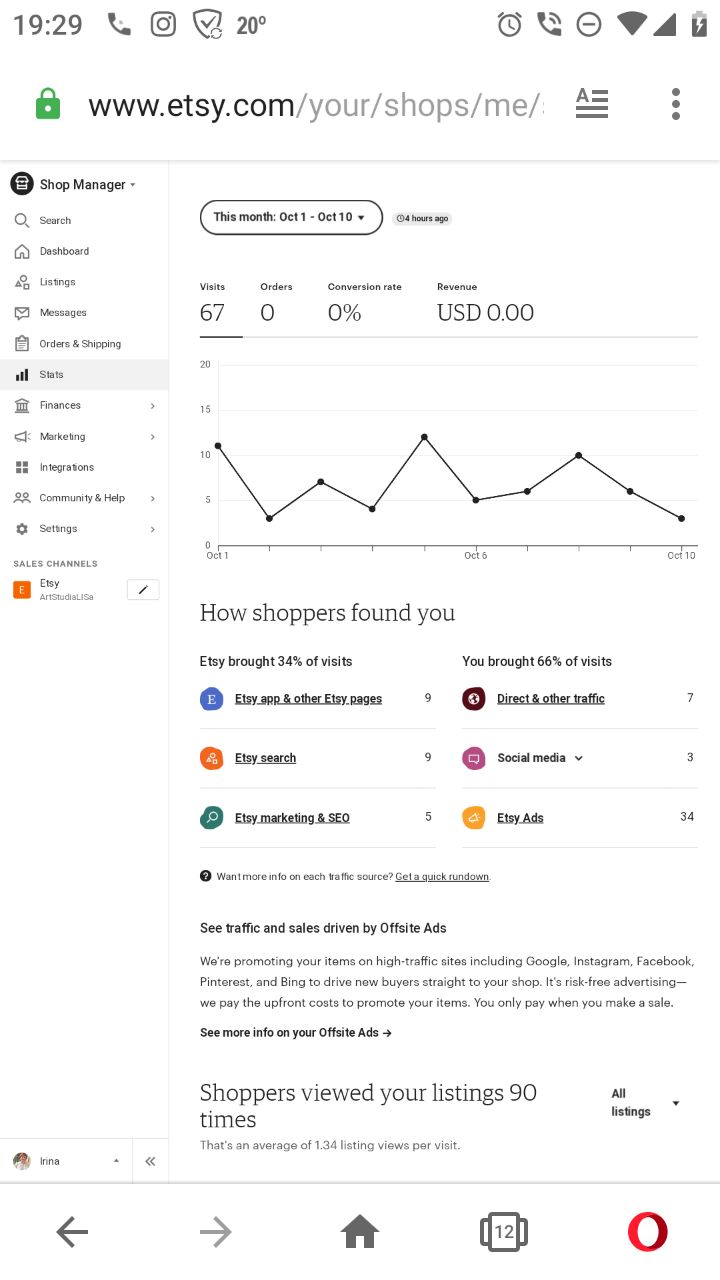Tap the green padlock security icon

[48, 104]
